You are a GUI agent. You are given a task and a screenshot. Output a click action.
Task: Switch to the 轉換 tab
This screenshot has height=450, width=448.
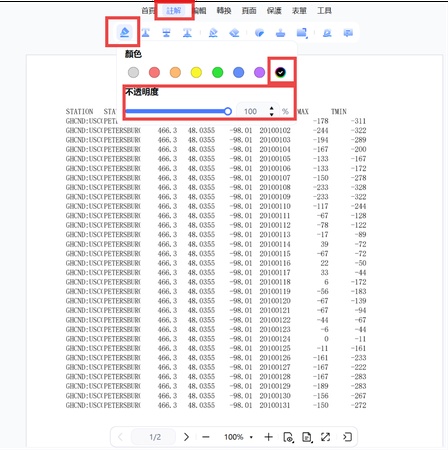coord(224,11)
